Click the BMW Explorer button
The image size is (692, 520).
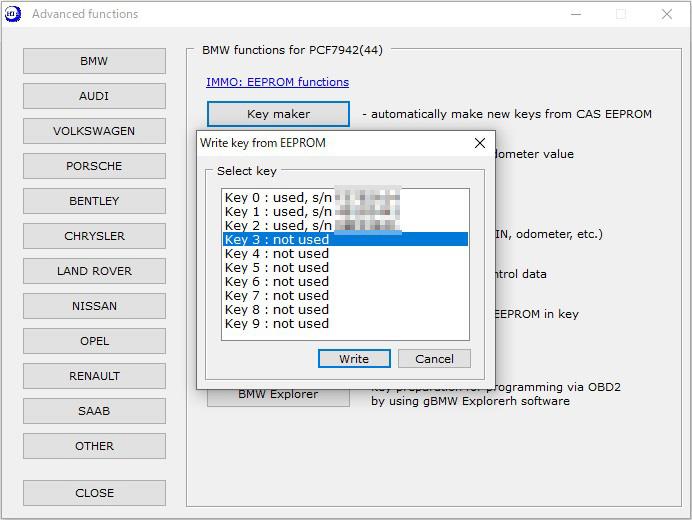(x=278, y=395)
